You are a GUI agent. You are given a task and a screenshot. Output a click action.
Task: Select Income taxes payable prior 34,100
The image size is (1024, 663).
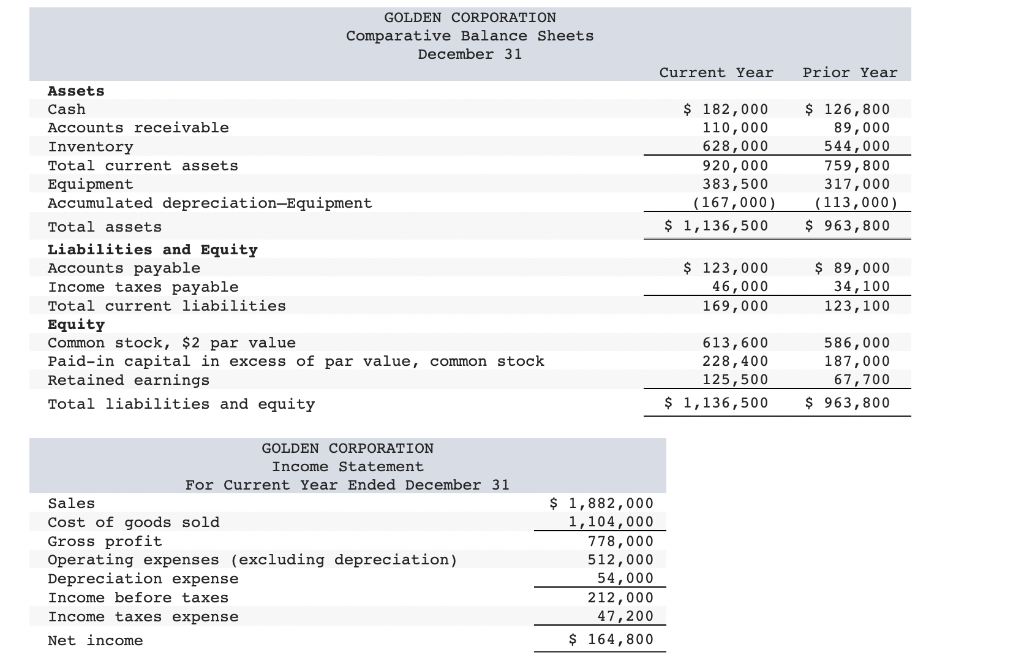click(861, 286)
